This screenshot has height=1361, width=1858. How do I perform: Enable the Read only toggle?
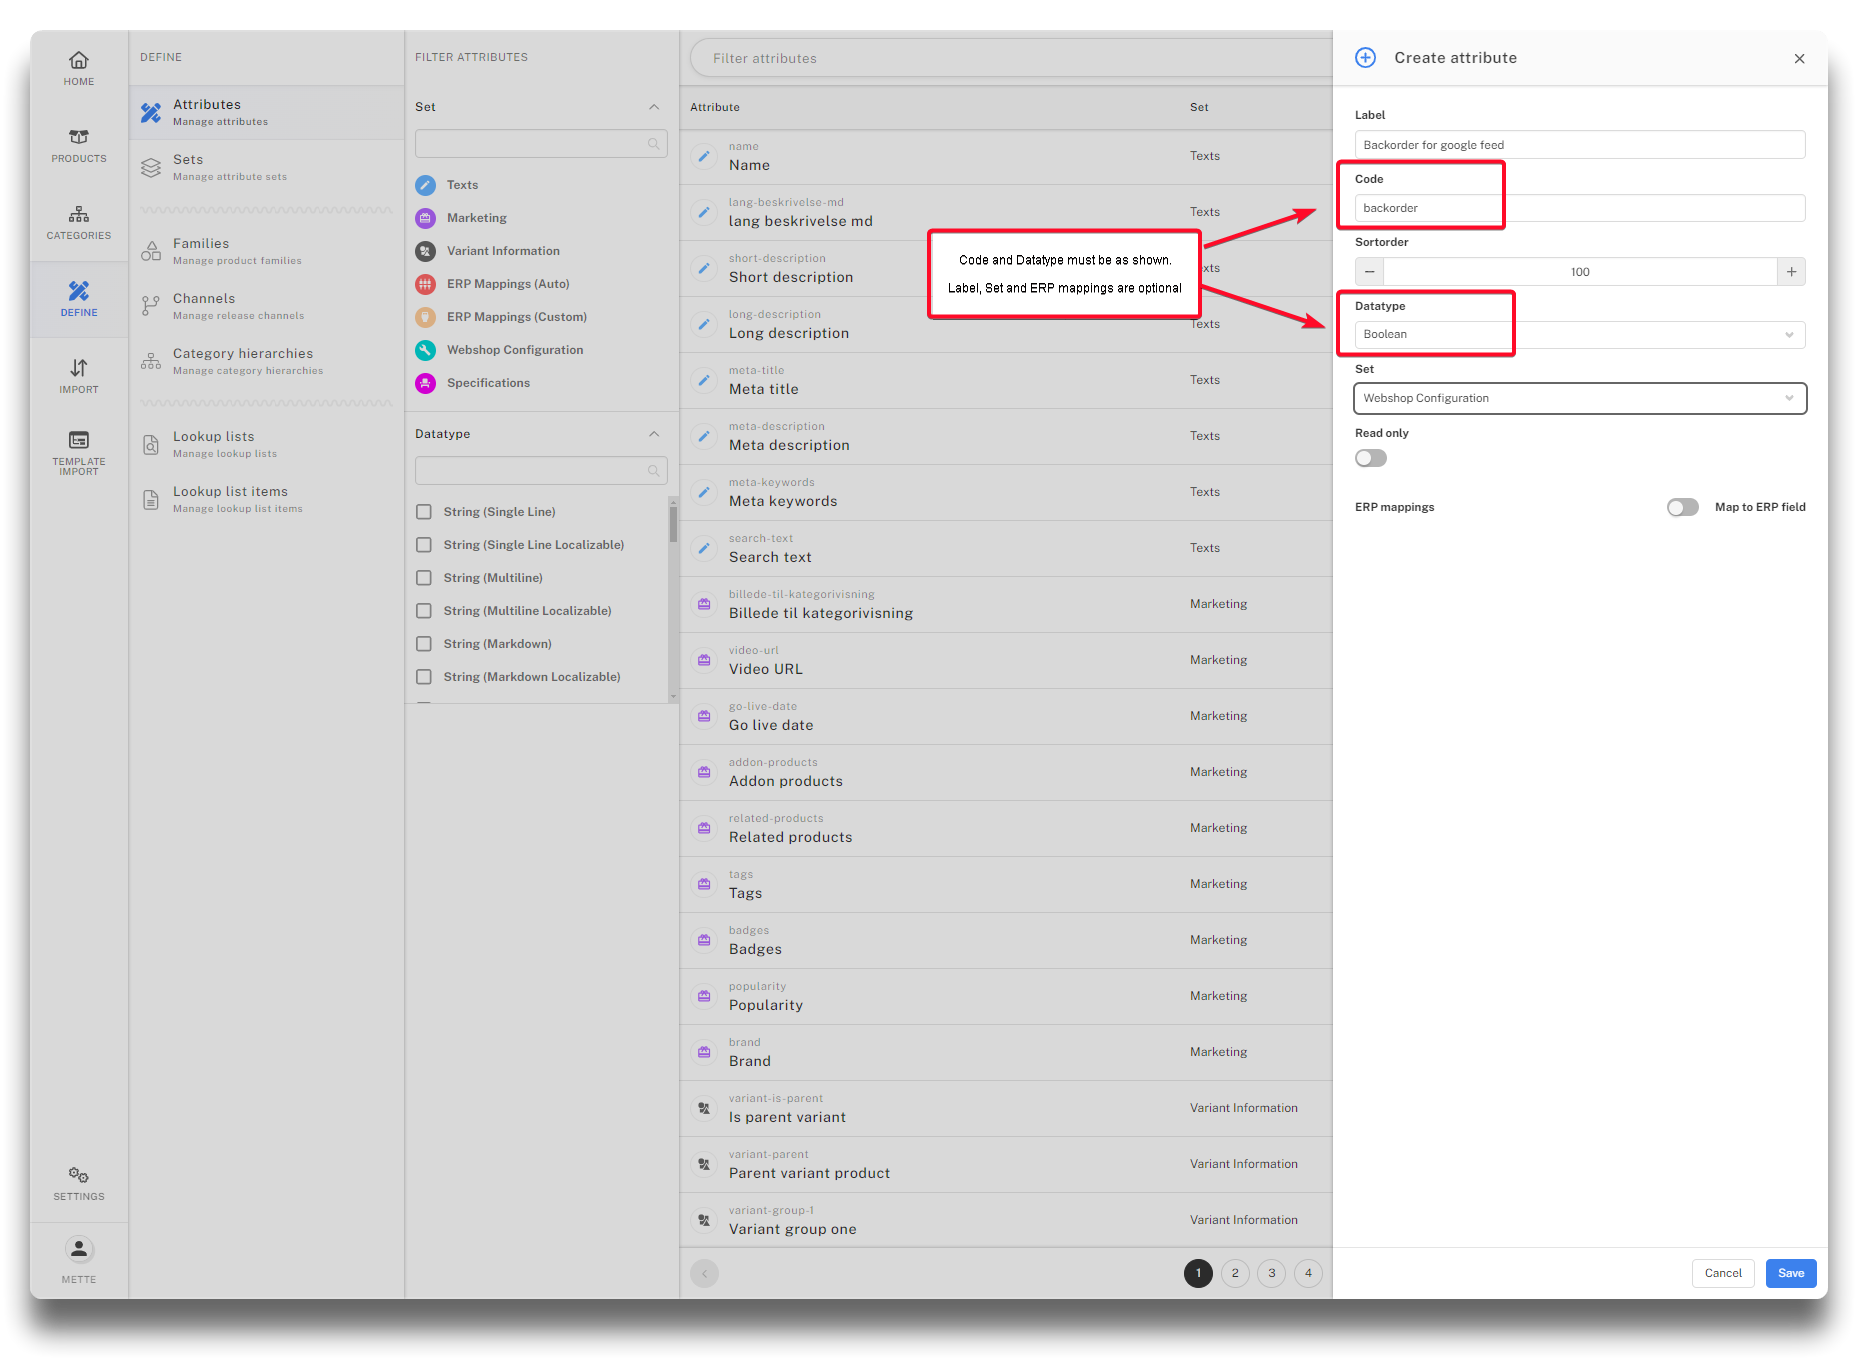point(1371,458)
